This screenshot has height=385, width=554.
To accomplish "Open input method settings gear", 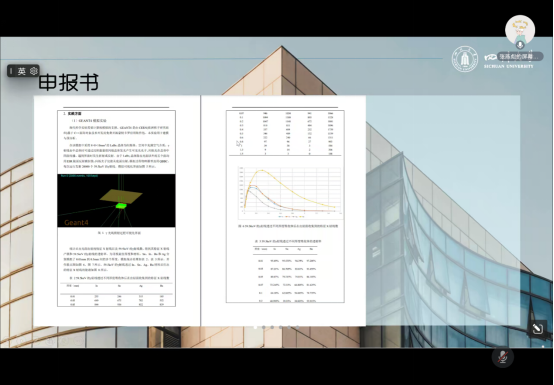I will [34, 71].
